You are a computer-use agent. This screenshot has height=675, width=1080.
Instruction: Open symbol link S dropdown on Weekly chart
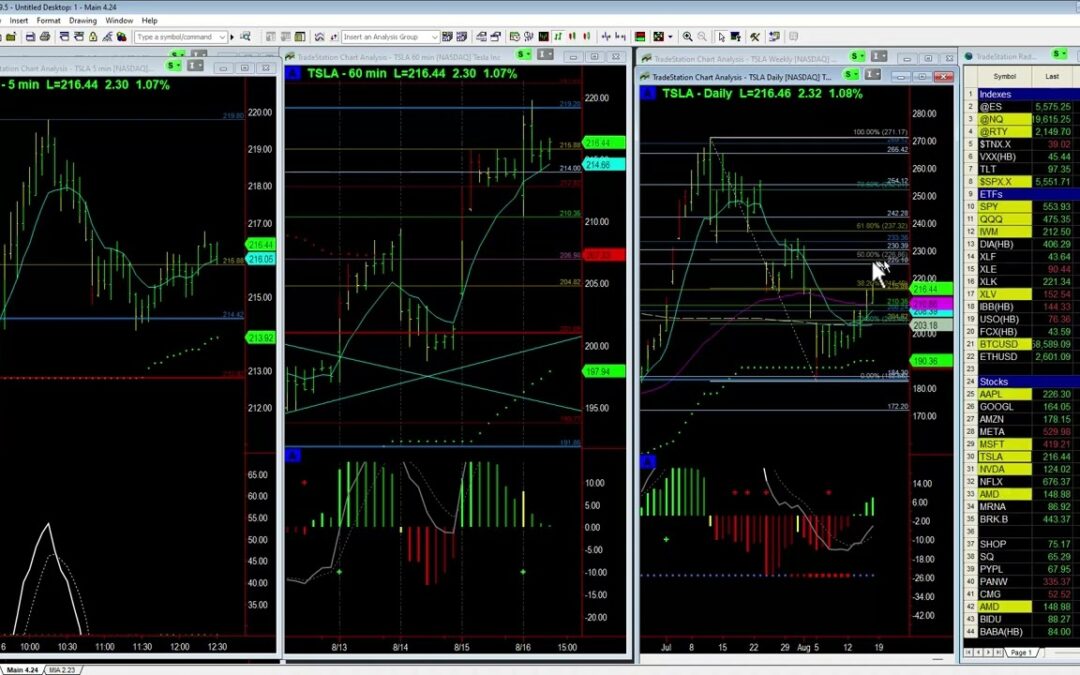click(858, 56)
